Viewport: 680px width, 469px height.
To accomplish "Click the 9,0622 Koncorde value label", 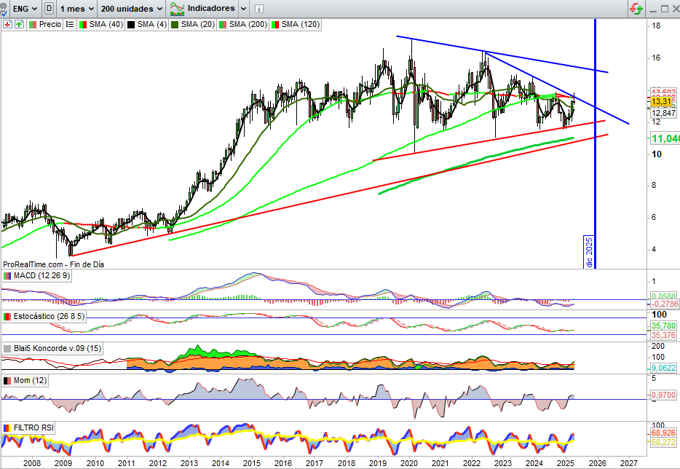I will point(664,368).
